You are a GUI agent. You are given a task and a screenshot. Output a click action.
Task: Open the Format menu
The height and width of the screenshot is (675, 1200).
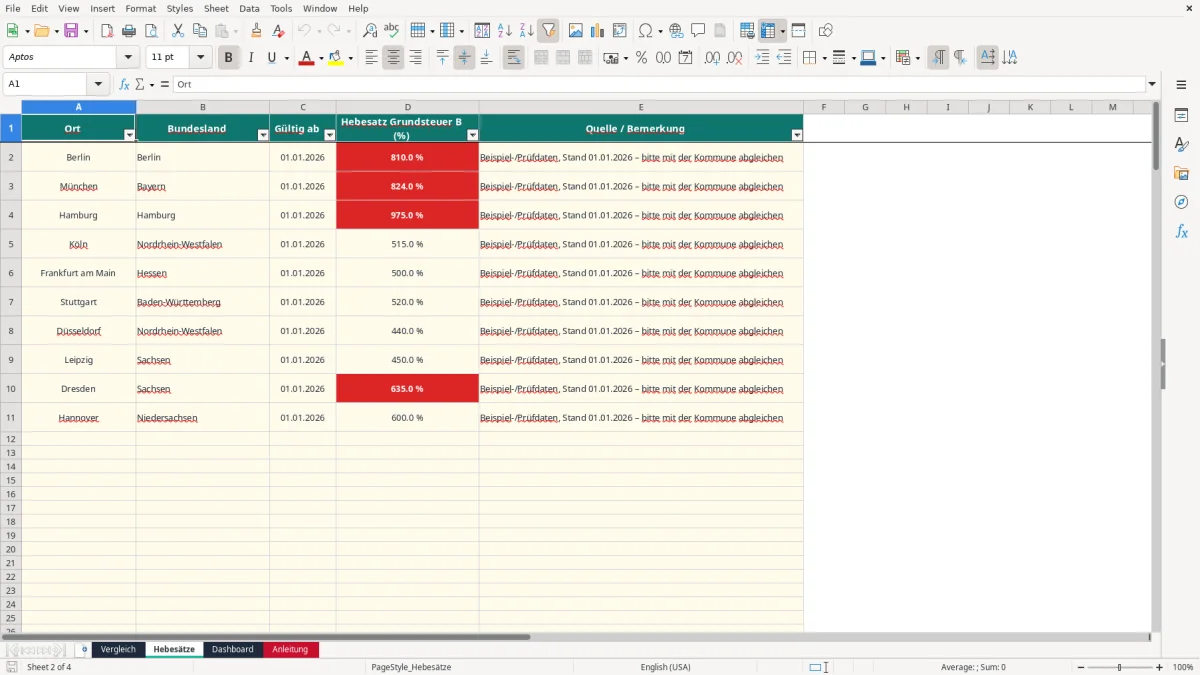coord(141,8)
